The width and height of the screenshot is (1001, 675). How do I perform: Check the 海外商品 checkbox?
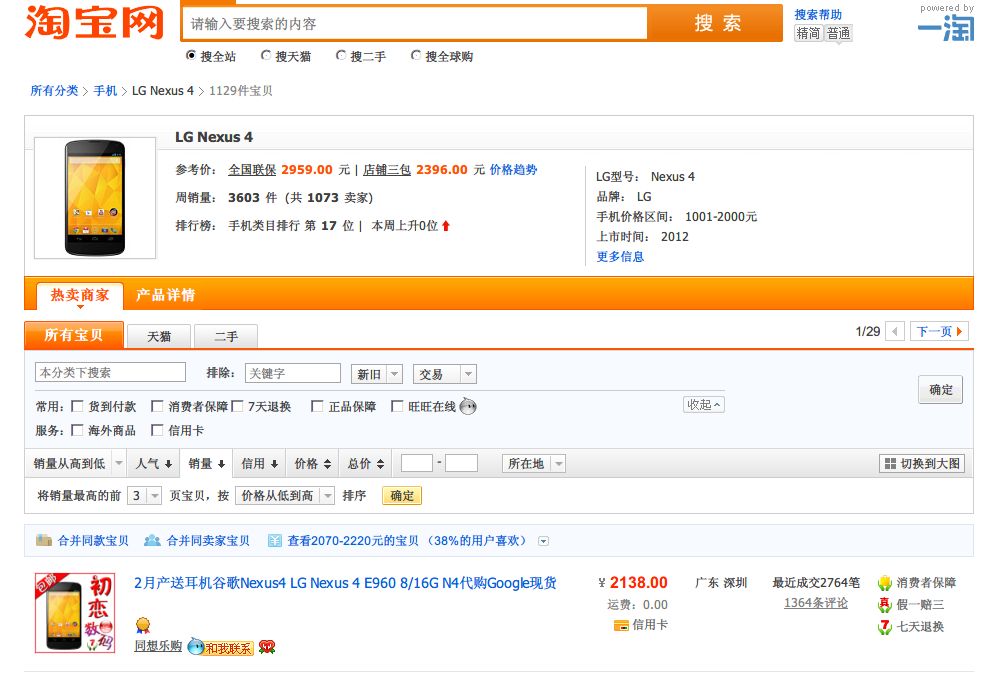(77, 430)
